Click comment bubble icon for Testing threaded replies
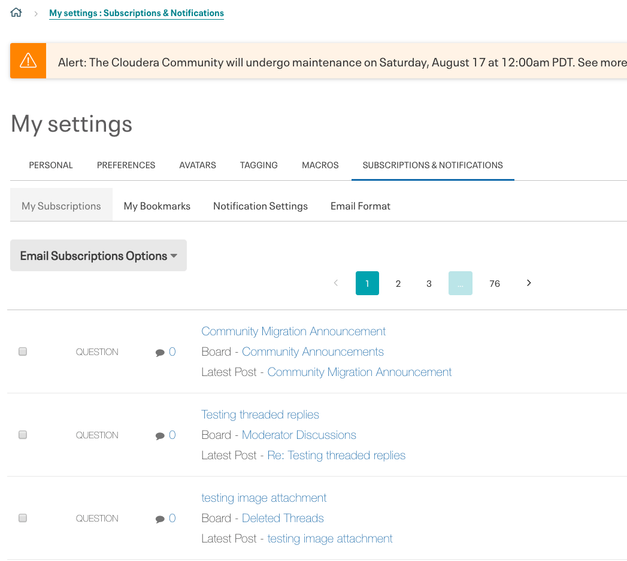The width and height of the screenshot is (627, 561). coord(160,435)
